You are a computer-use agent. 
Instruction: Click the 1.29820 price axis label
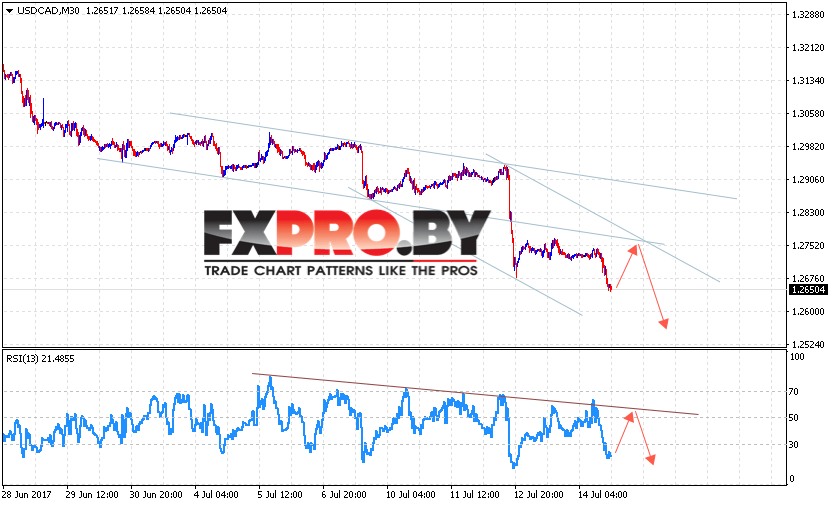[x=808, y=146]
